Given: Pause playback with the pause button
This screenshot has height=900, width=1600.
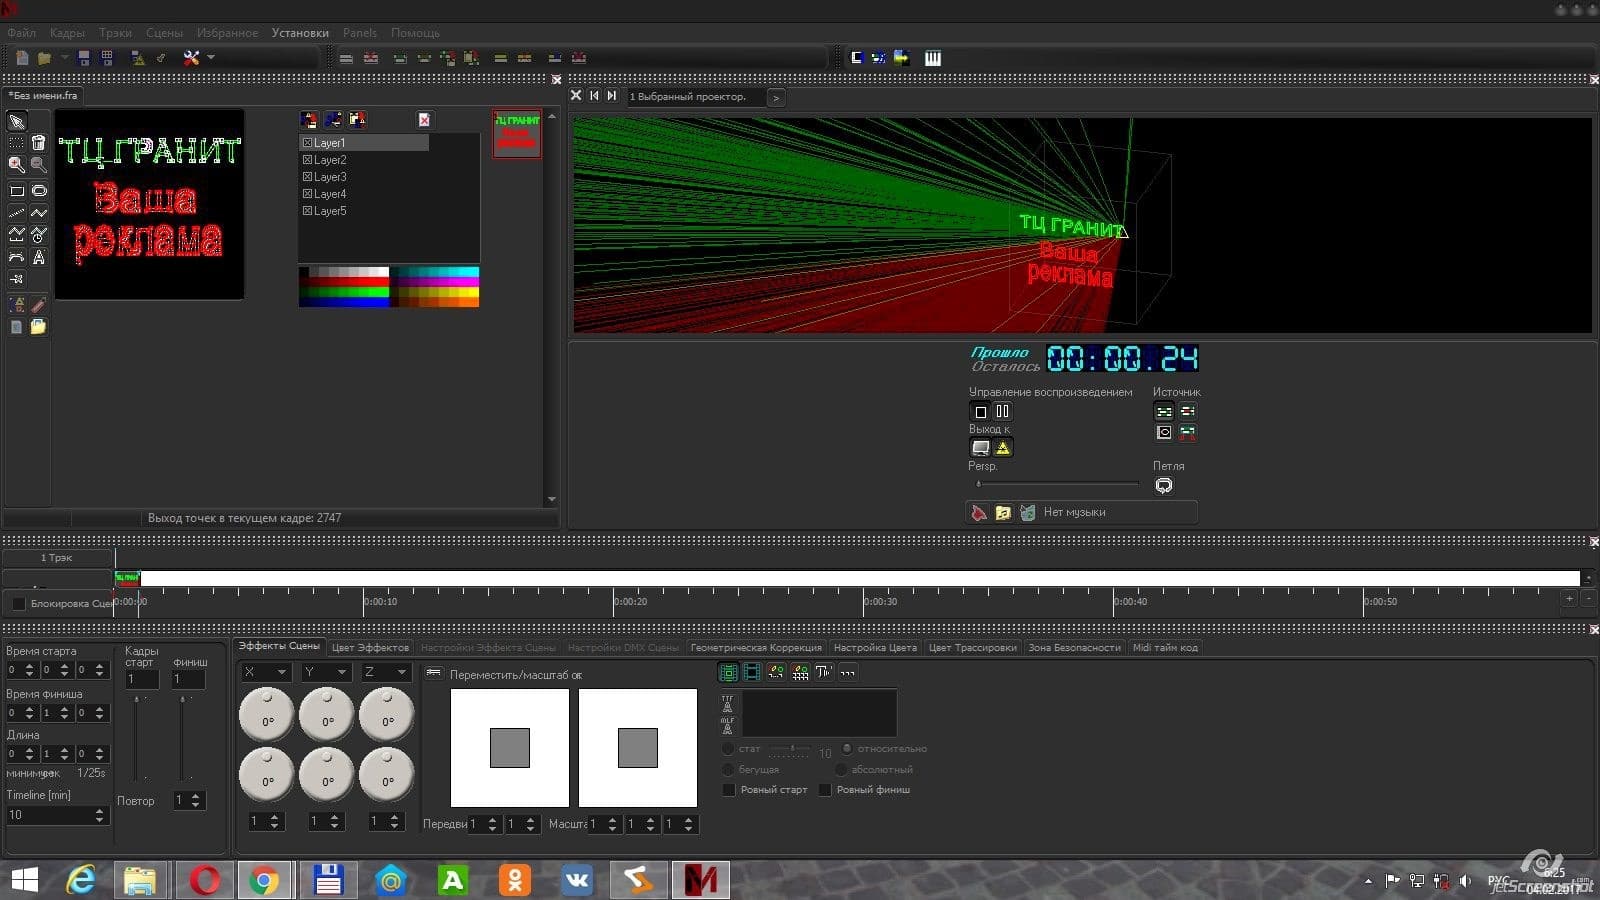Looking at the screenshot, I should [1003, 411].
